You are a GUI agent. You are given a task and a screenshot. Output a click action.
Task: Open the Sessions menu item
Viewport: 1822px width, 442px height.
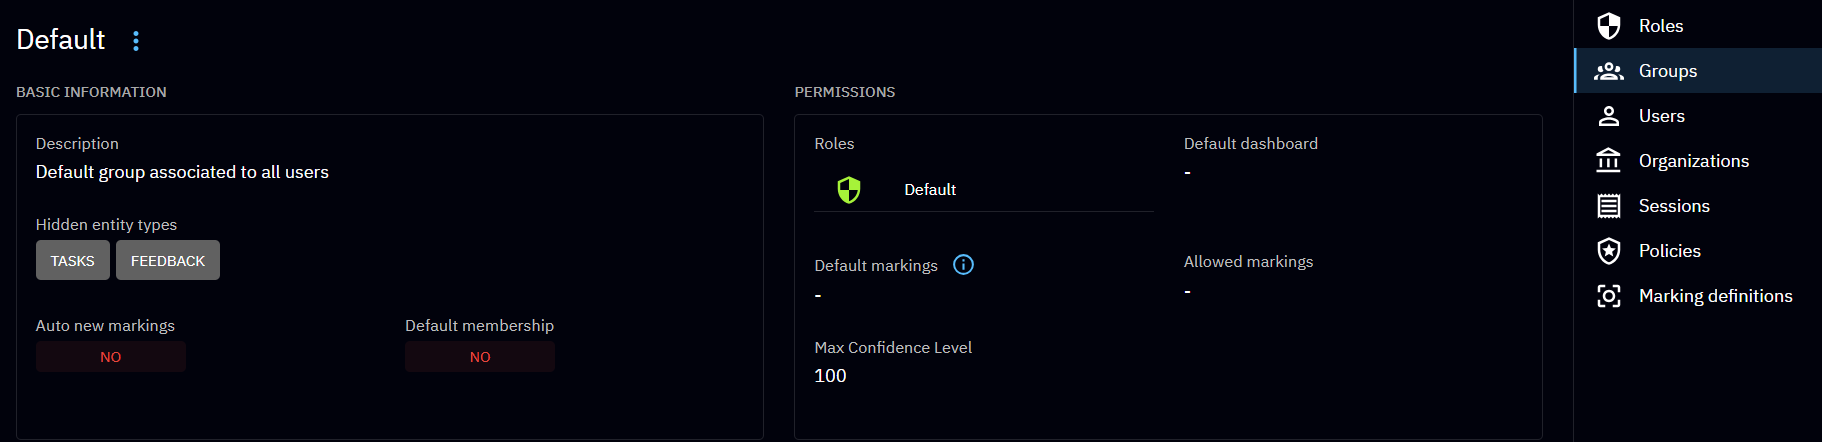coord(1674,206)
